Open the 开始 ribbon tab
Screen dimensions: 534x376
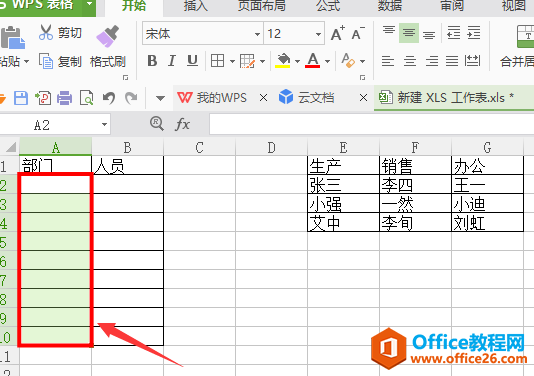point(134,6)
